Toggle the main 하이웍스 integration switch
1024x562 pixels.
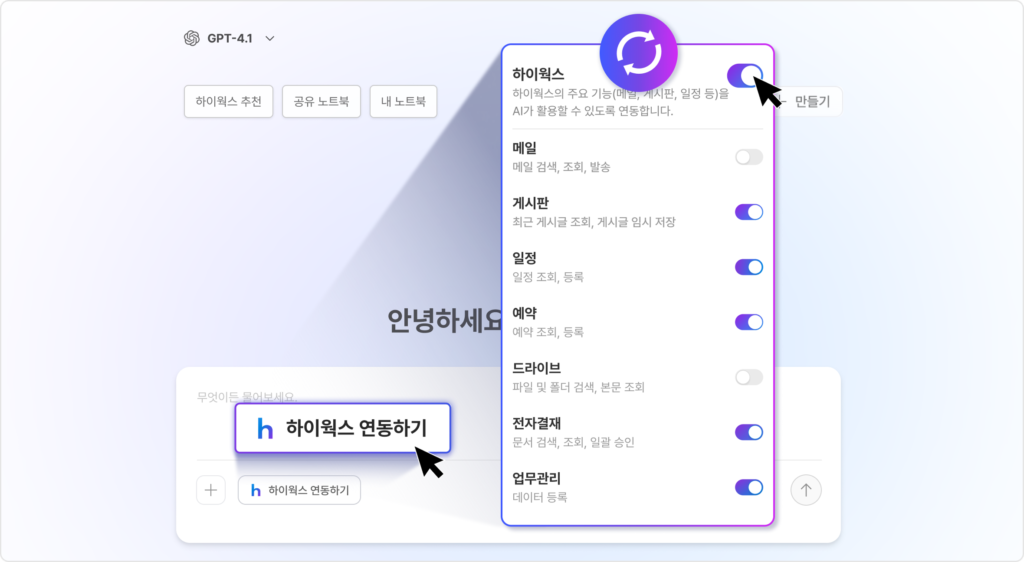point(744,76)
